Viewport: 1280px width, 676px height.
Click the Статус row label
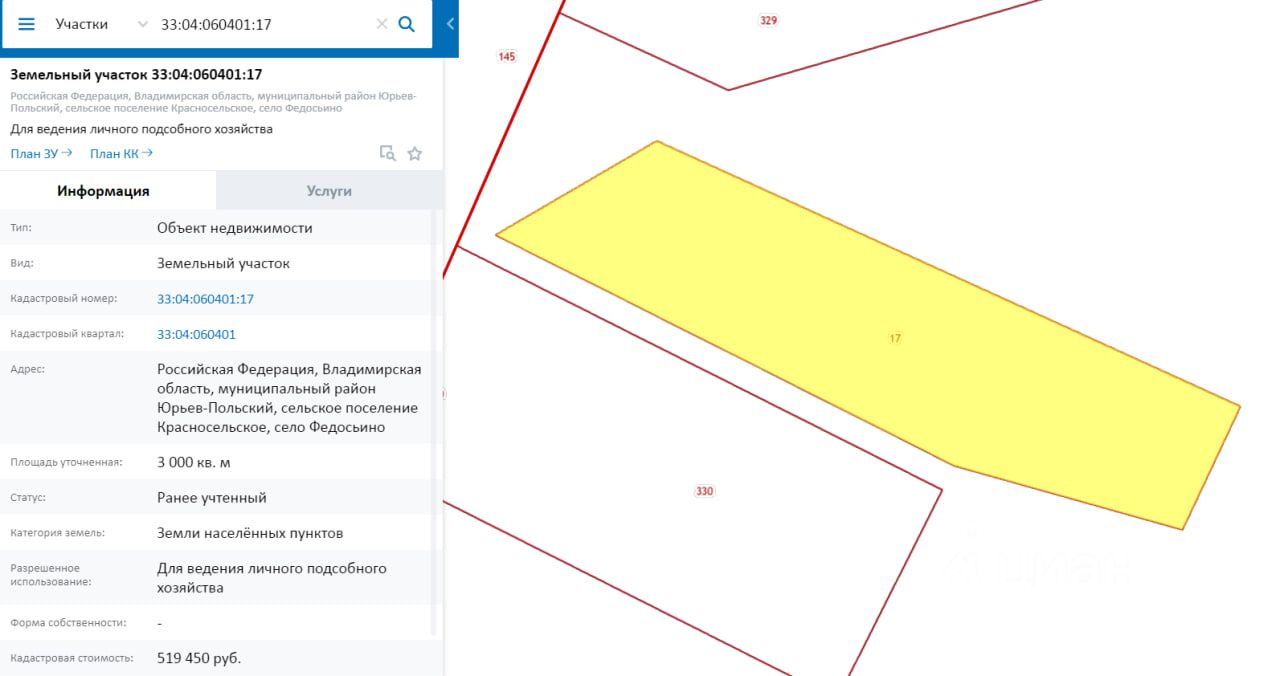click(x=28, y=497)
